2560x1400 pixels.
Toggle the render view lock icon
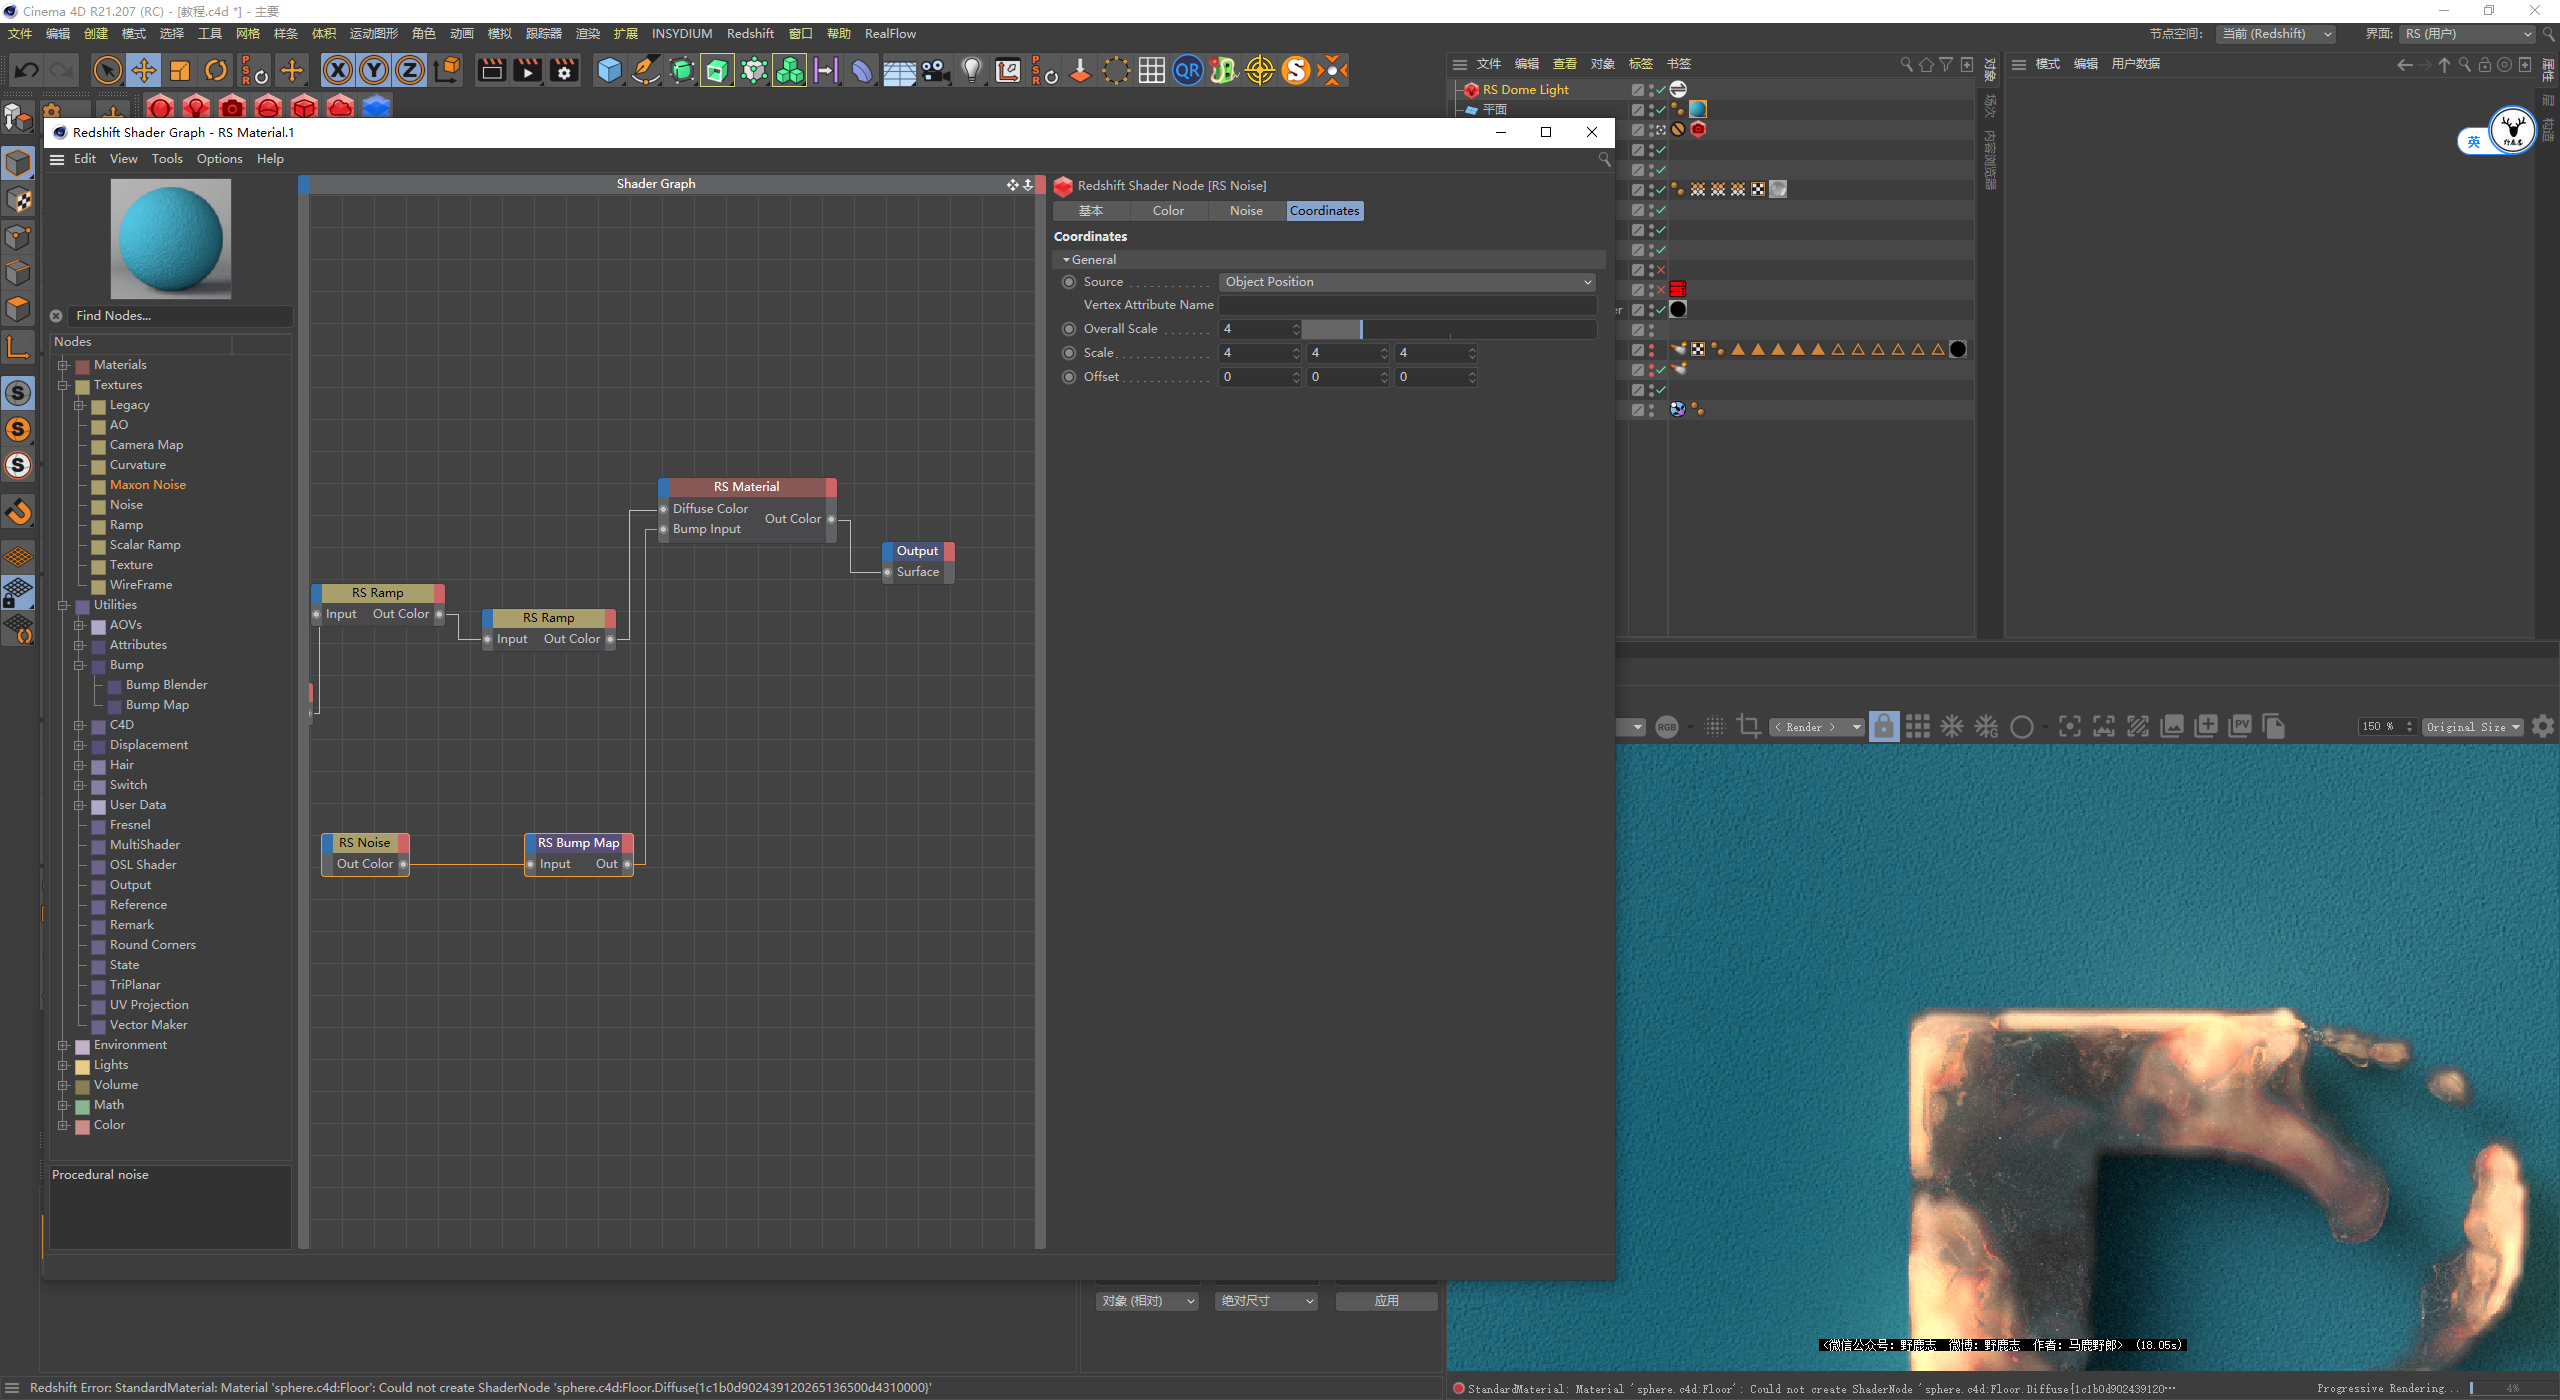tap(1883, 727)
